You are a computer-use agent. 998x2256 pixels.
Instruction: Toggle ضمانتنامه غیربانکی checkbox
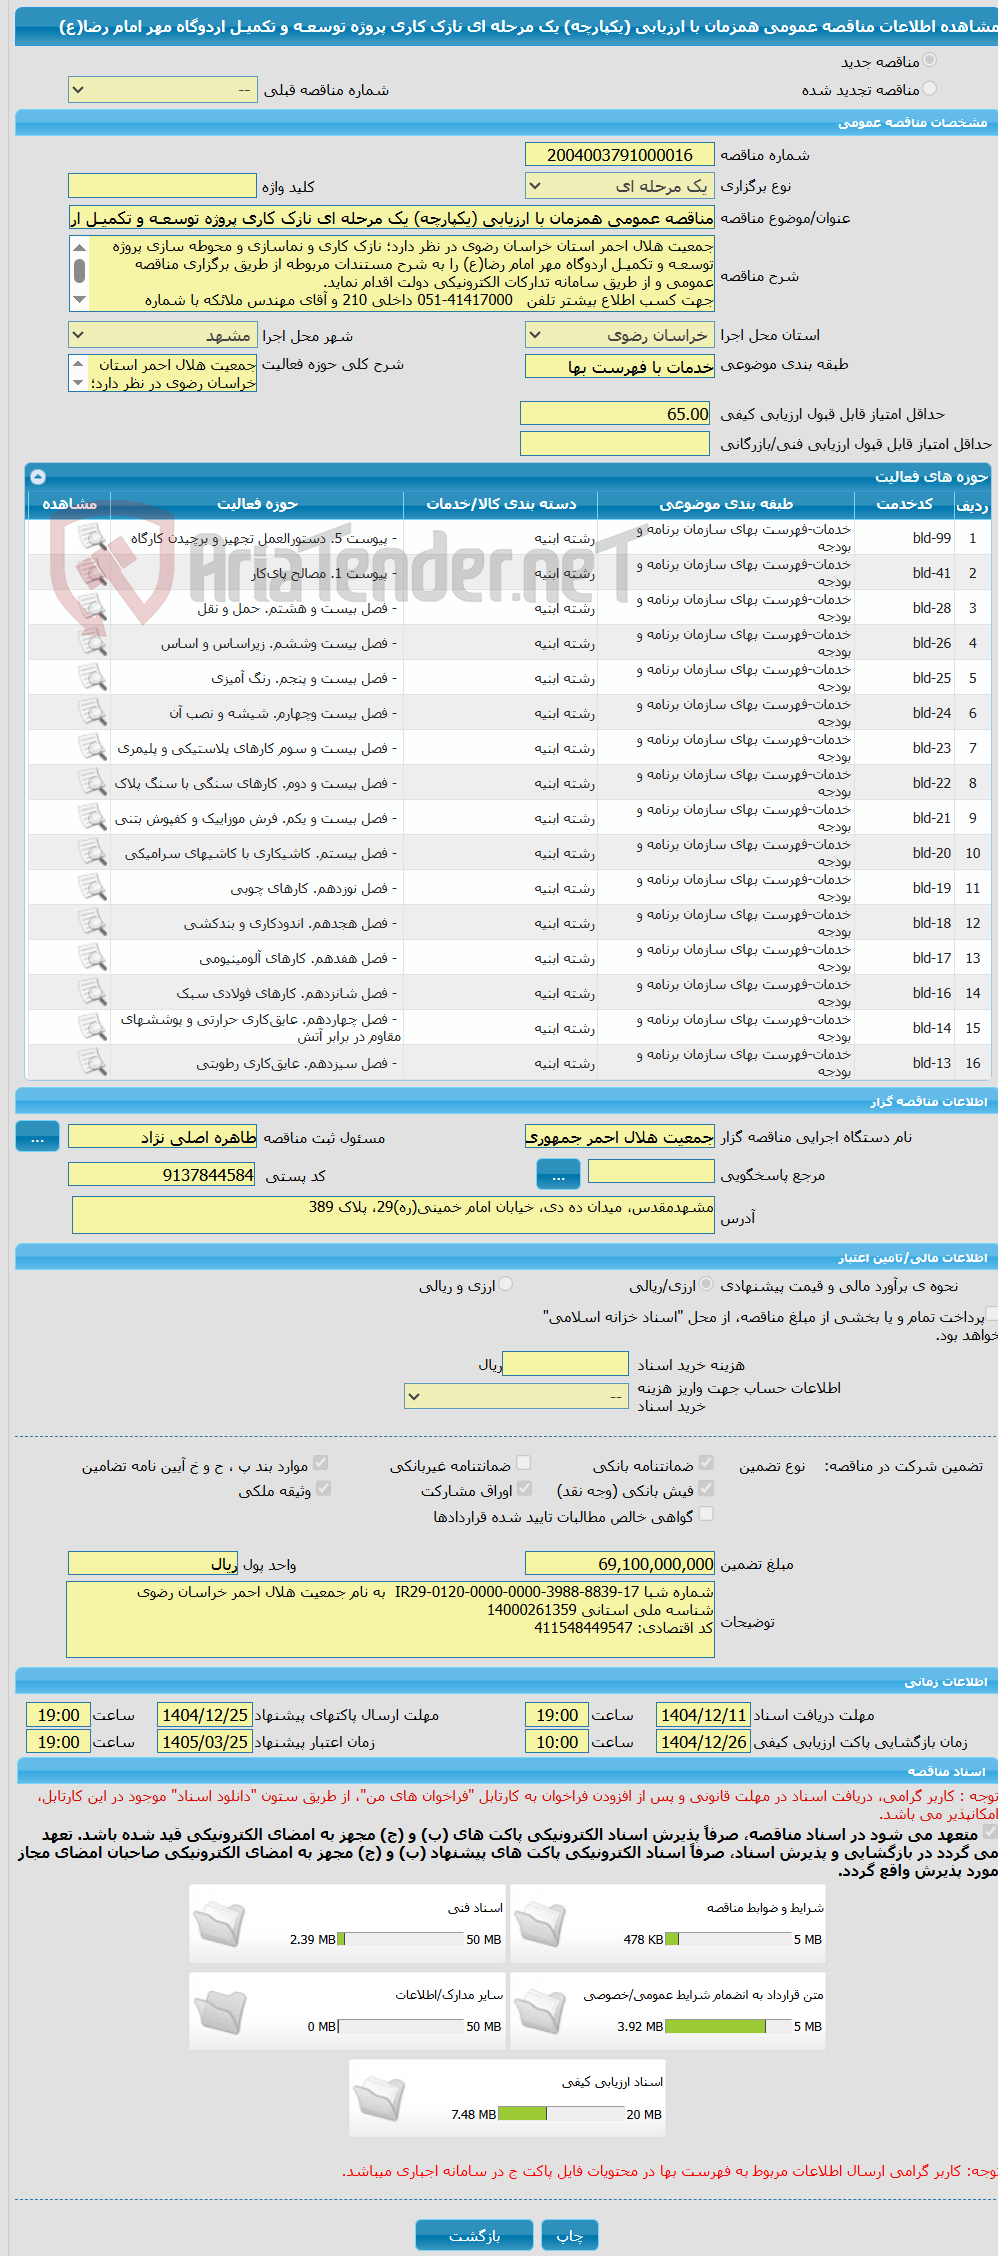tap(524, 1463)
